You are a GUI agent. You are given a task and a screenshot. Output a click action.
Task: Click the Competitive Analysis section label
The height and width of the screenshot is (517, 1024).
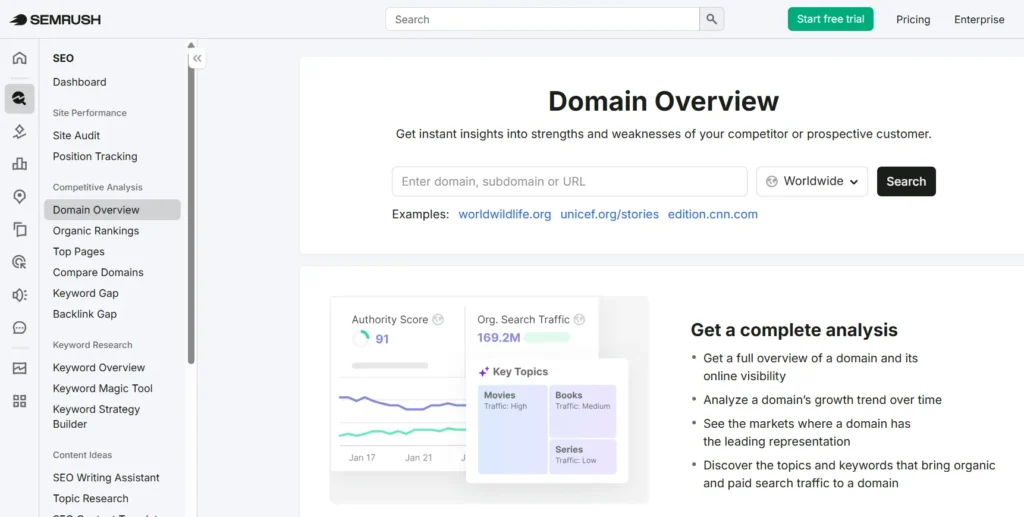(97, 187)
